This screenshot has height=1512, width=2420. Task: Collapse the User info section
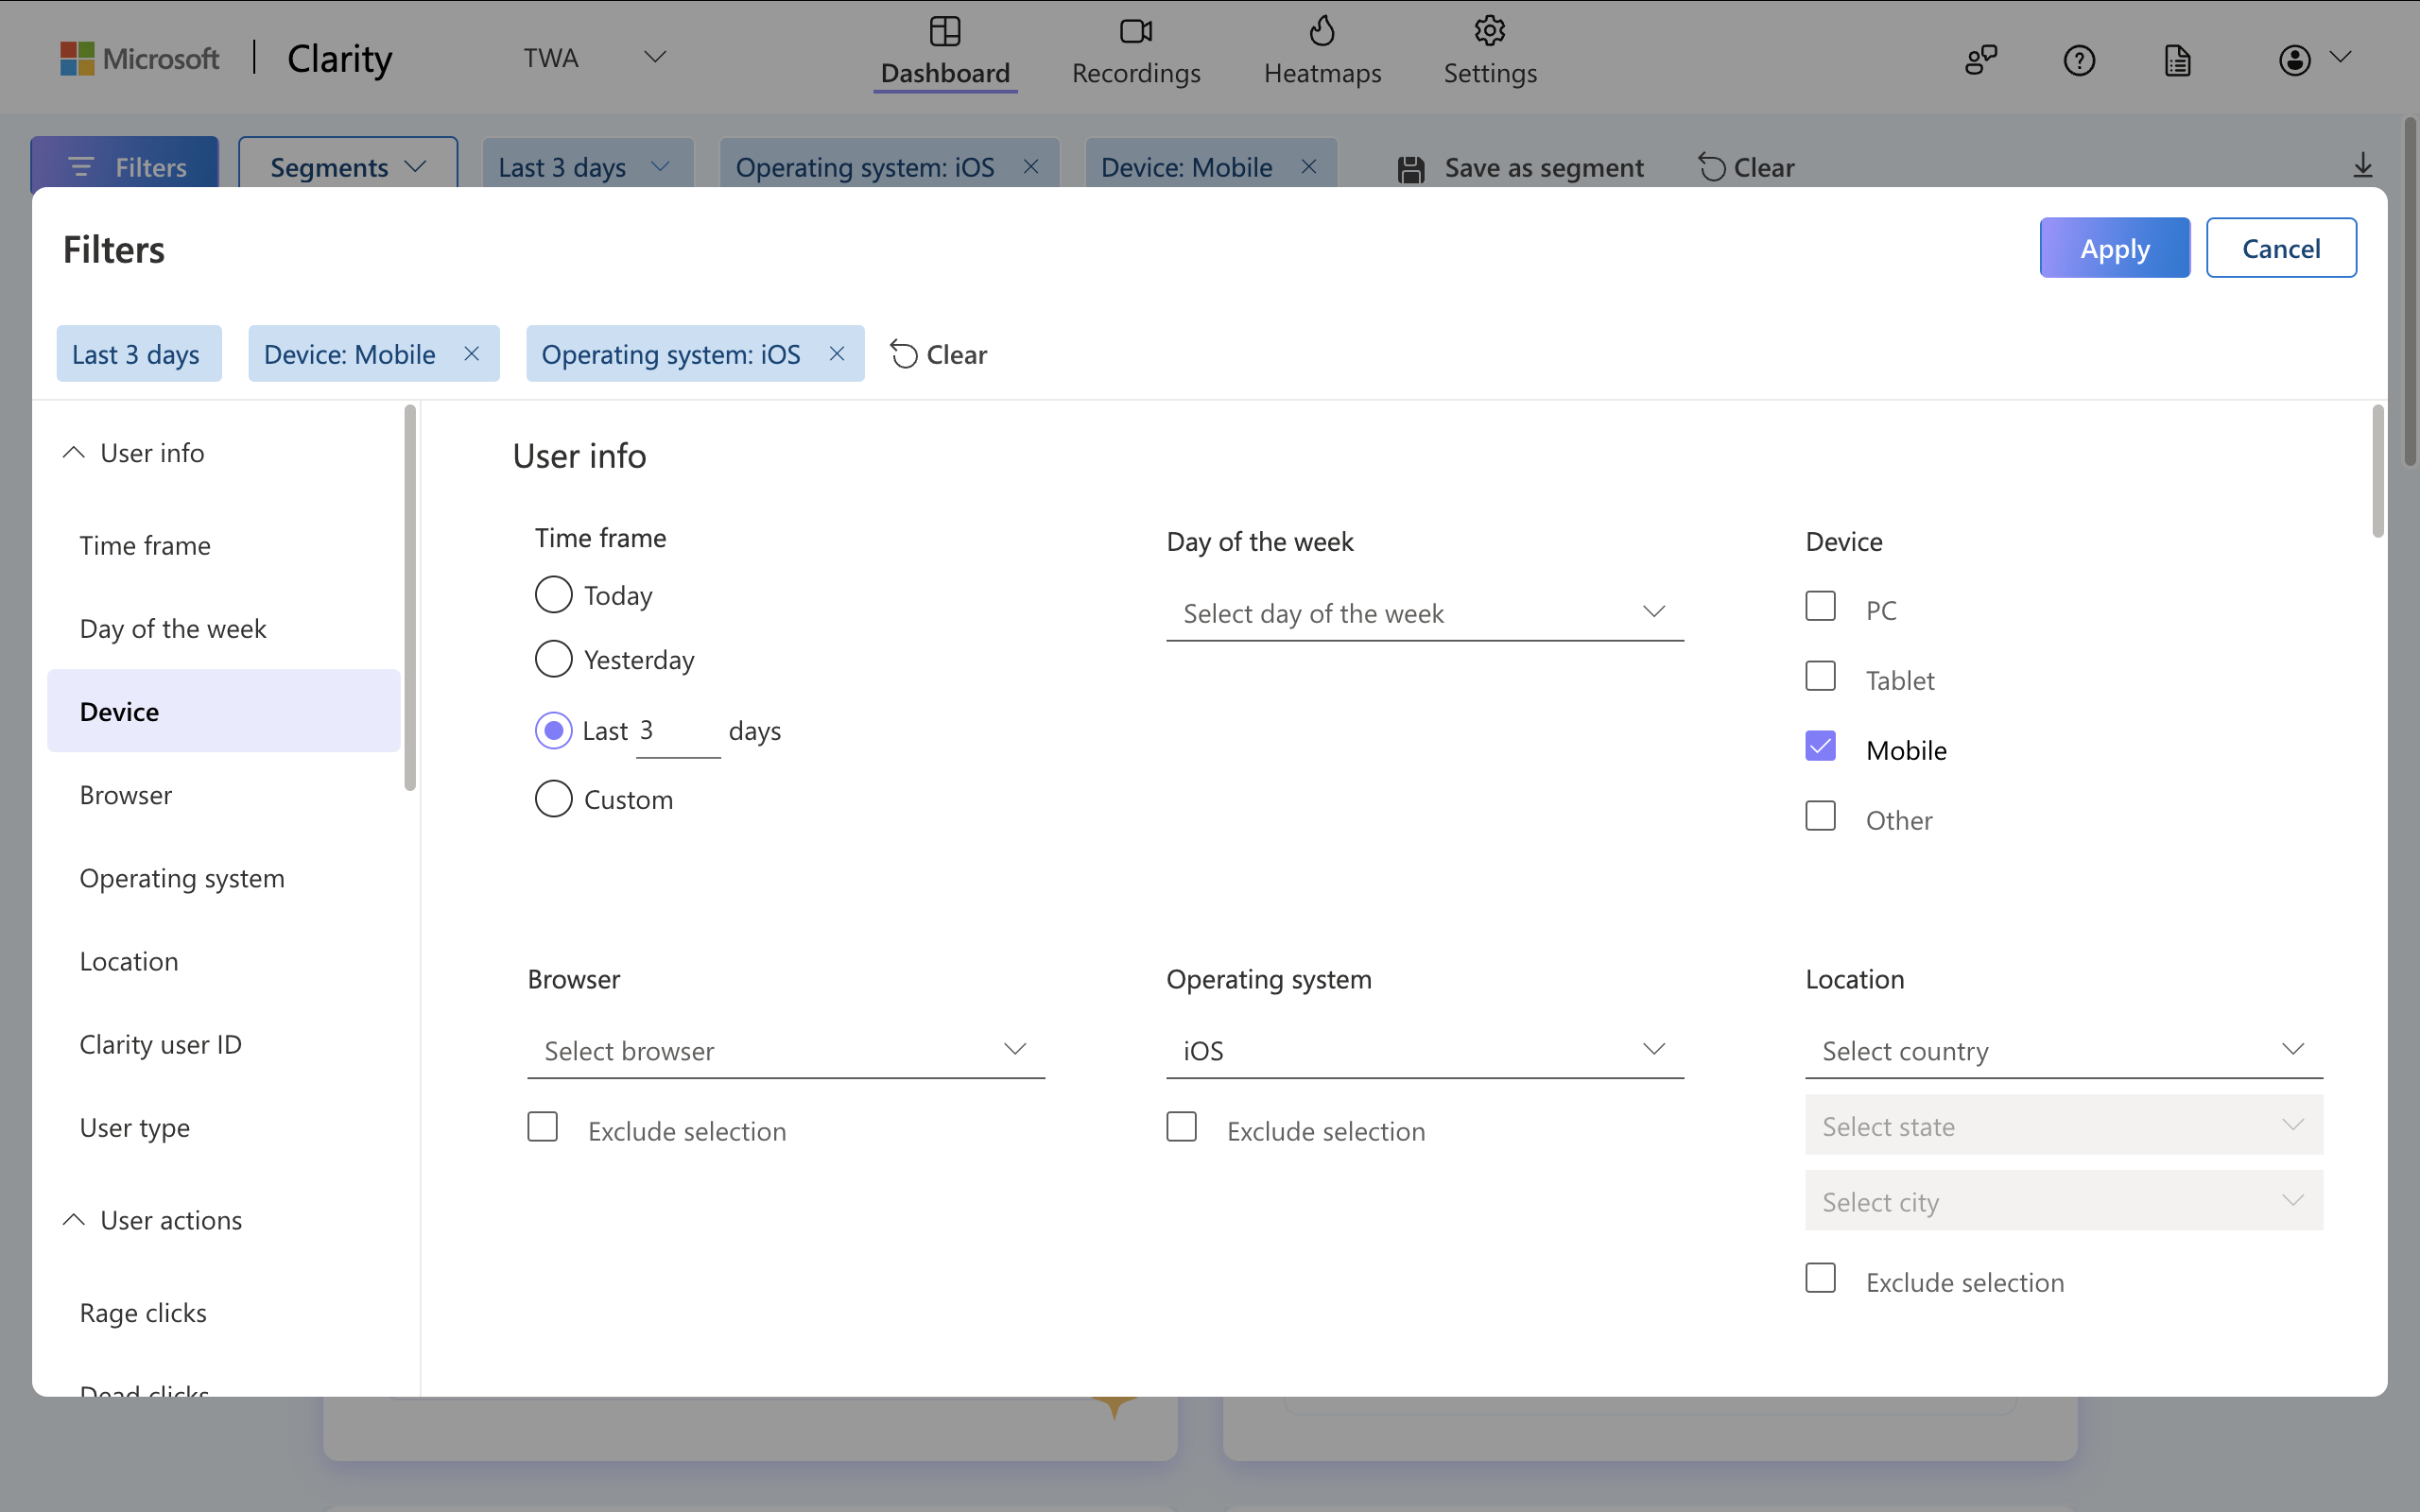pyautogui.click(x=74, y=453)
